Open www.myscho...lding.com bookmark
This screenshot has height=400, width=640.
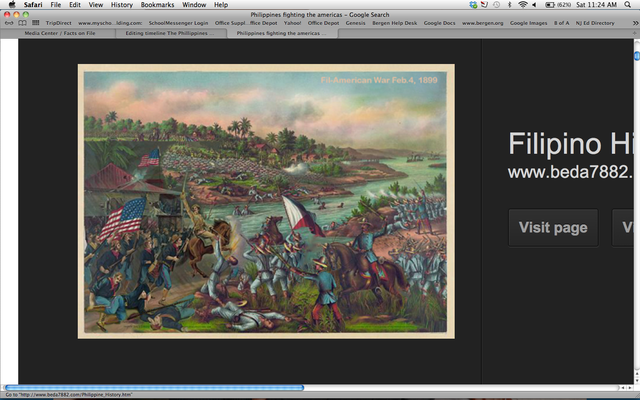point(110,23)
